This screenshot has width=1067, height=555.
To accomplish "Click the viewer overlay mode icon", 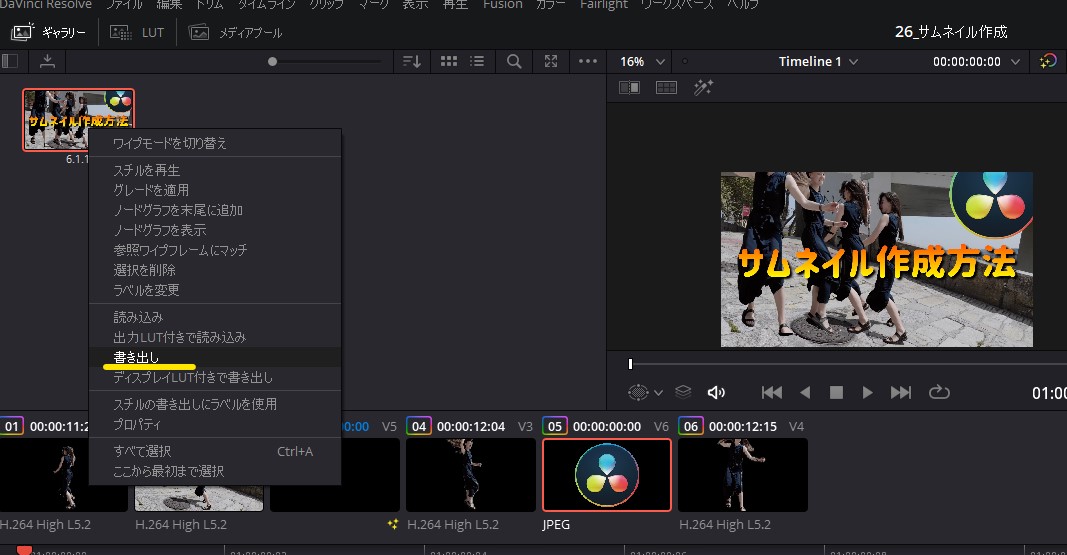I will pyautogui.click(x=638, y=392).
